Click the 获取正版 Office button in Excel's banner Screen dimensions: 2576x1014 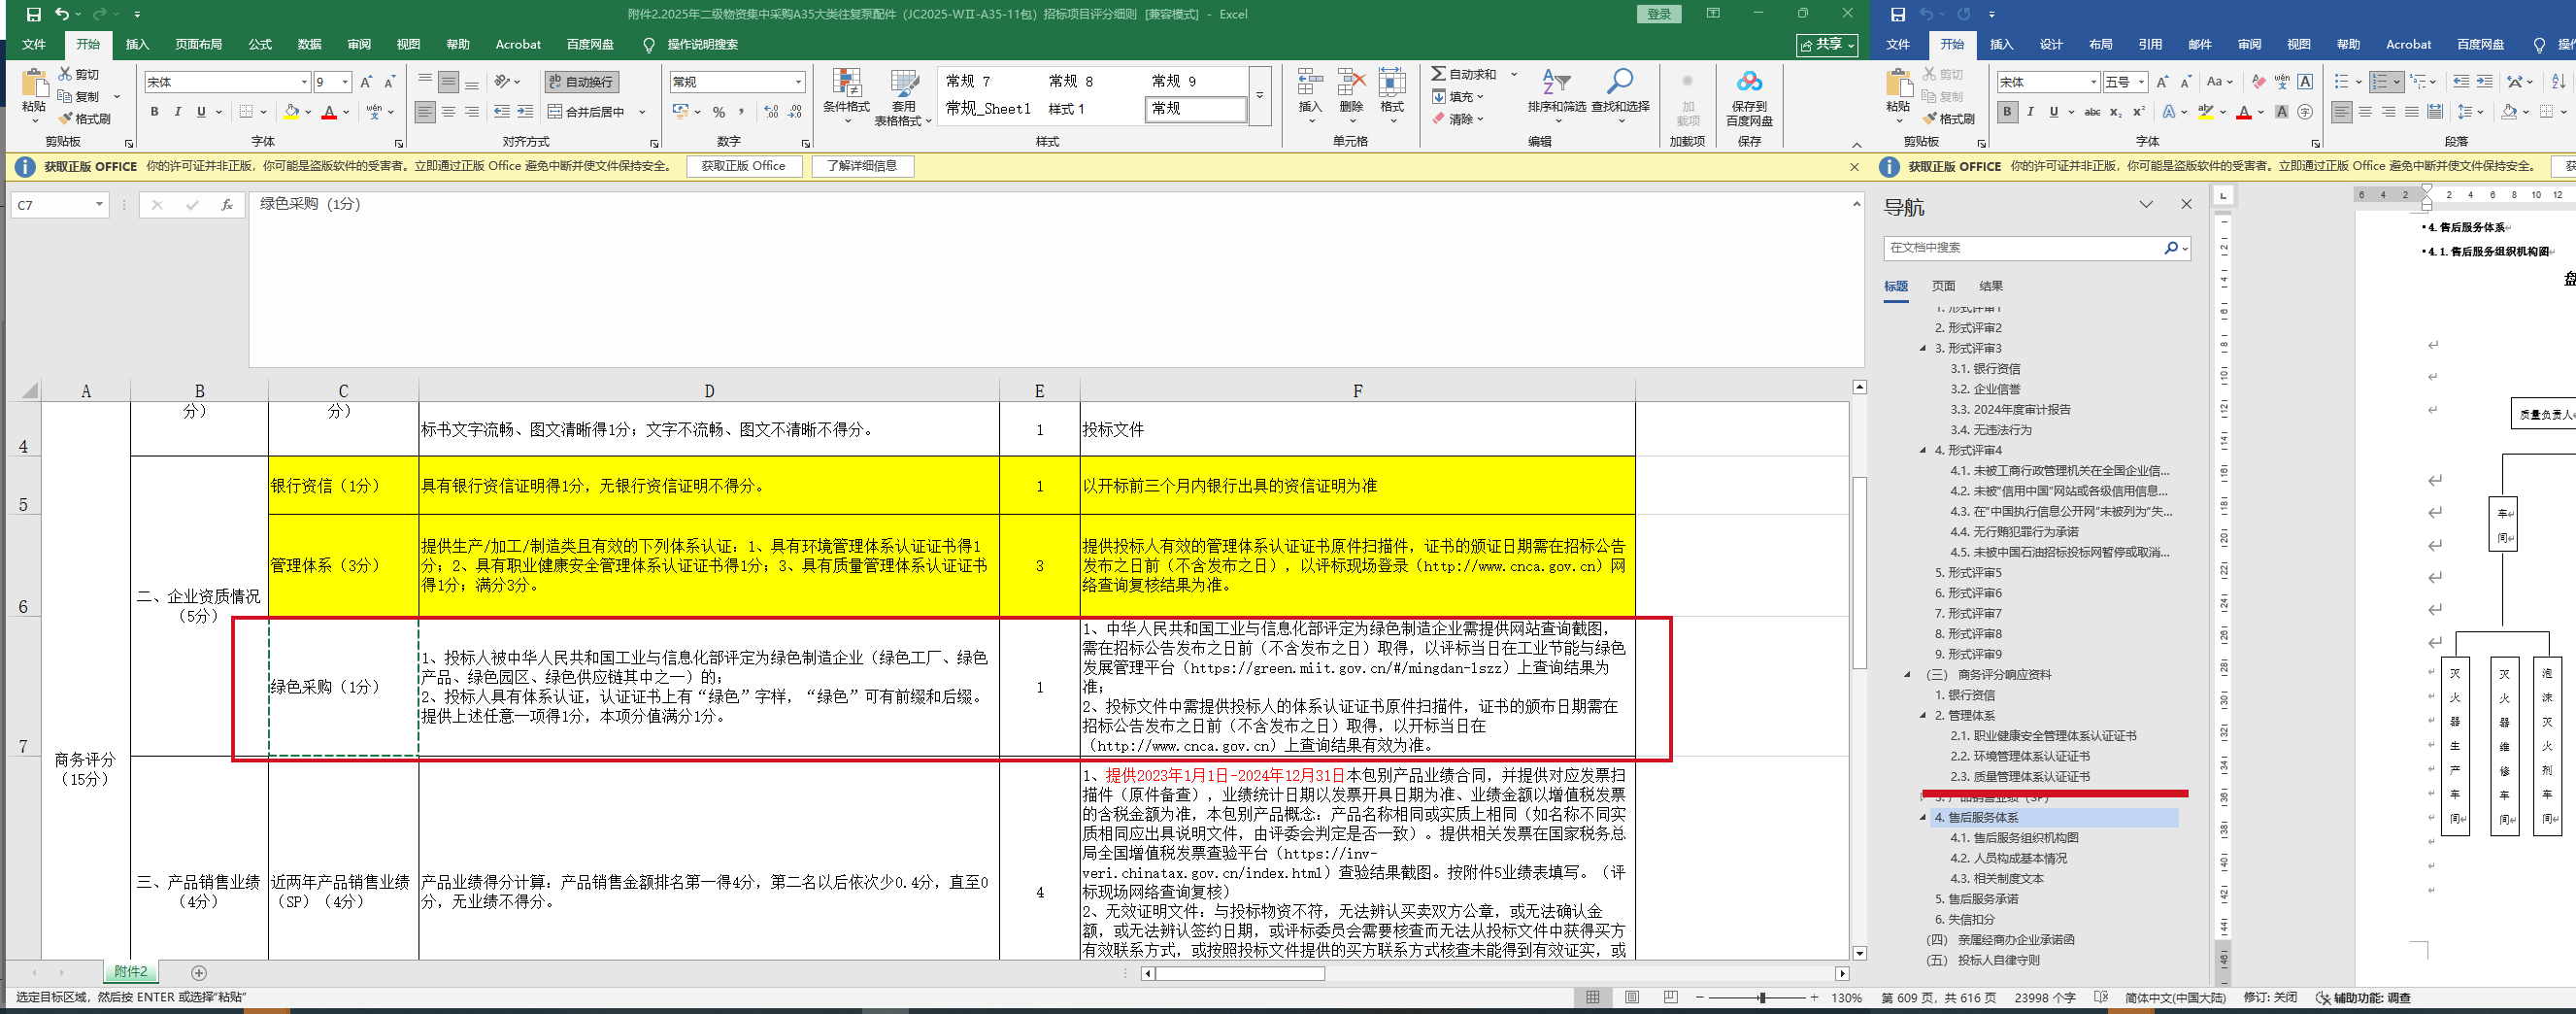[x=744, y=166]
